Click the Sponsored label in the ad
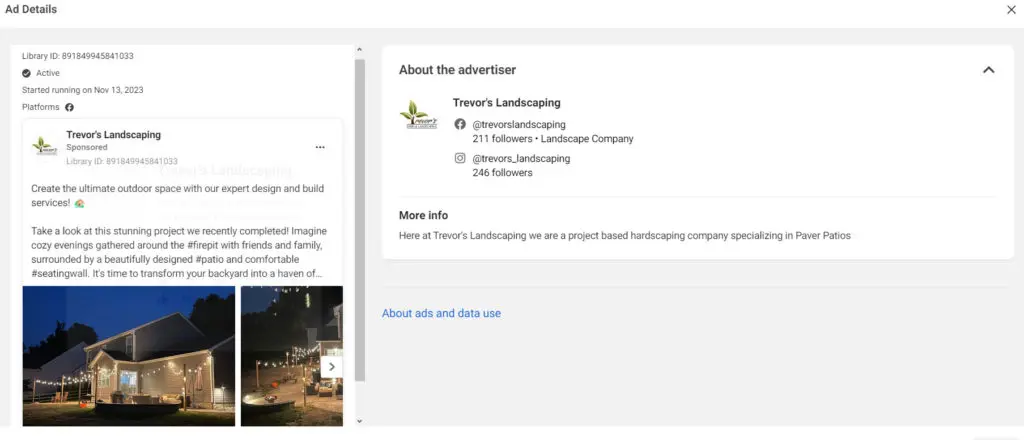1024x440 pixels. [x=87, y=148]
